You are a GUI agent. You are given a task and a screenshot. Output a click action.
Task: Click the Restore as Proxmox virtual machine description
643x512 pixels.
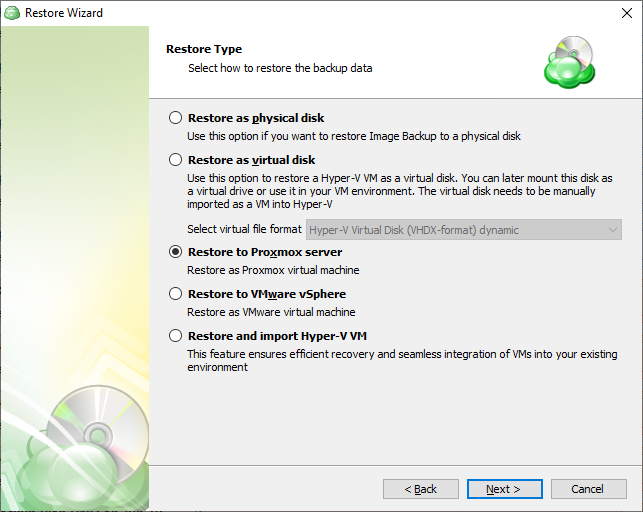click(x=273, y=270)
